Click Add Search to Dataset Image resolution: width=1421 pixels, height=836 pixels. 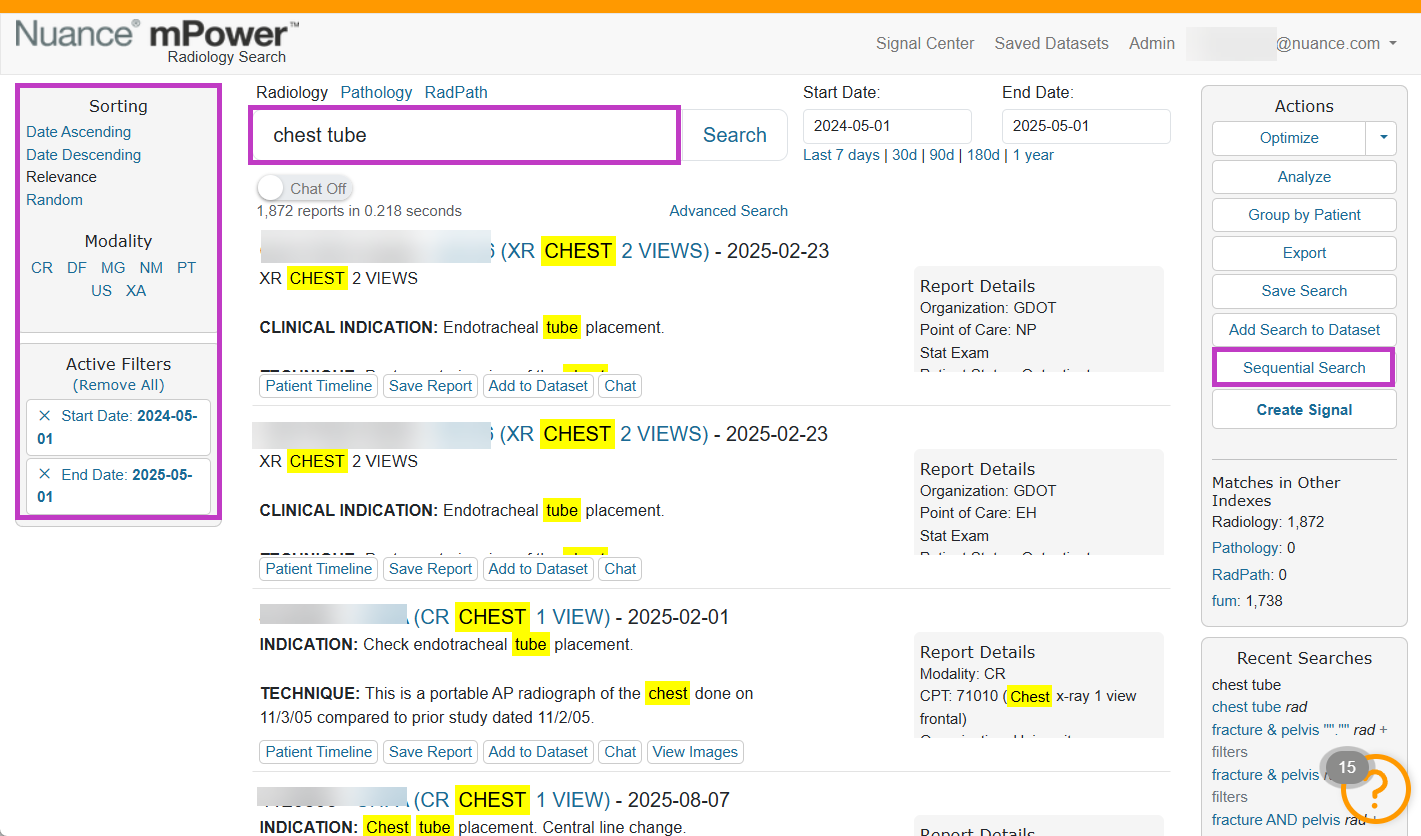[x=1304, y=329]
